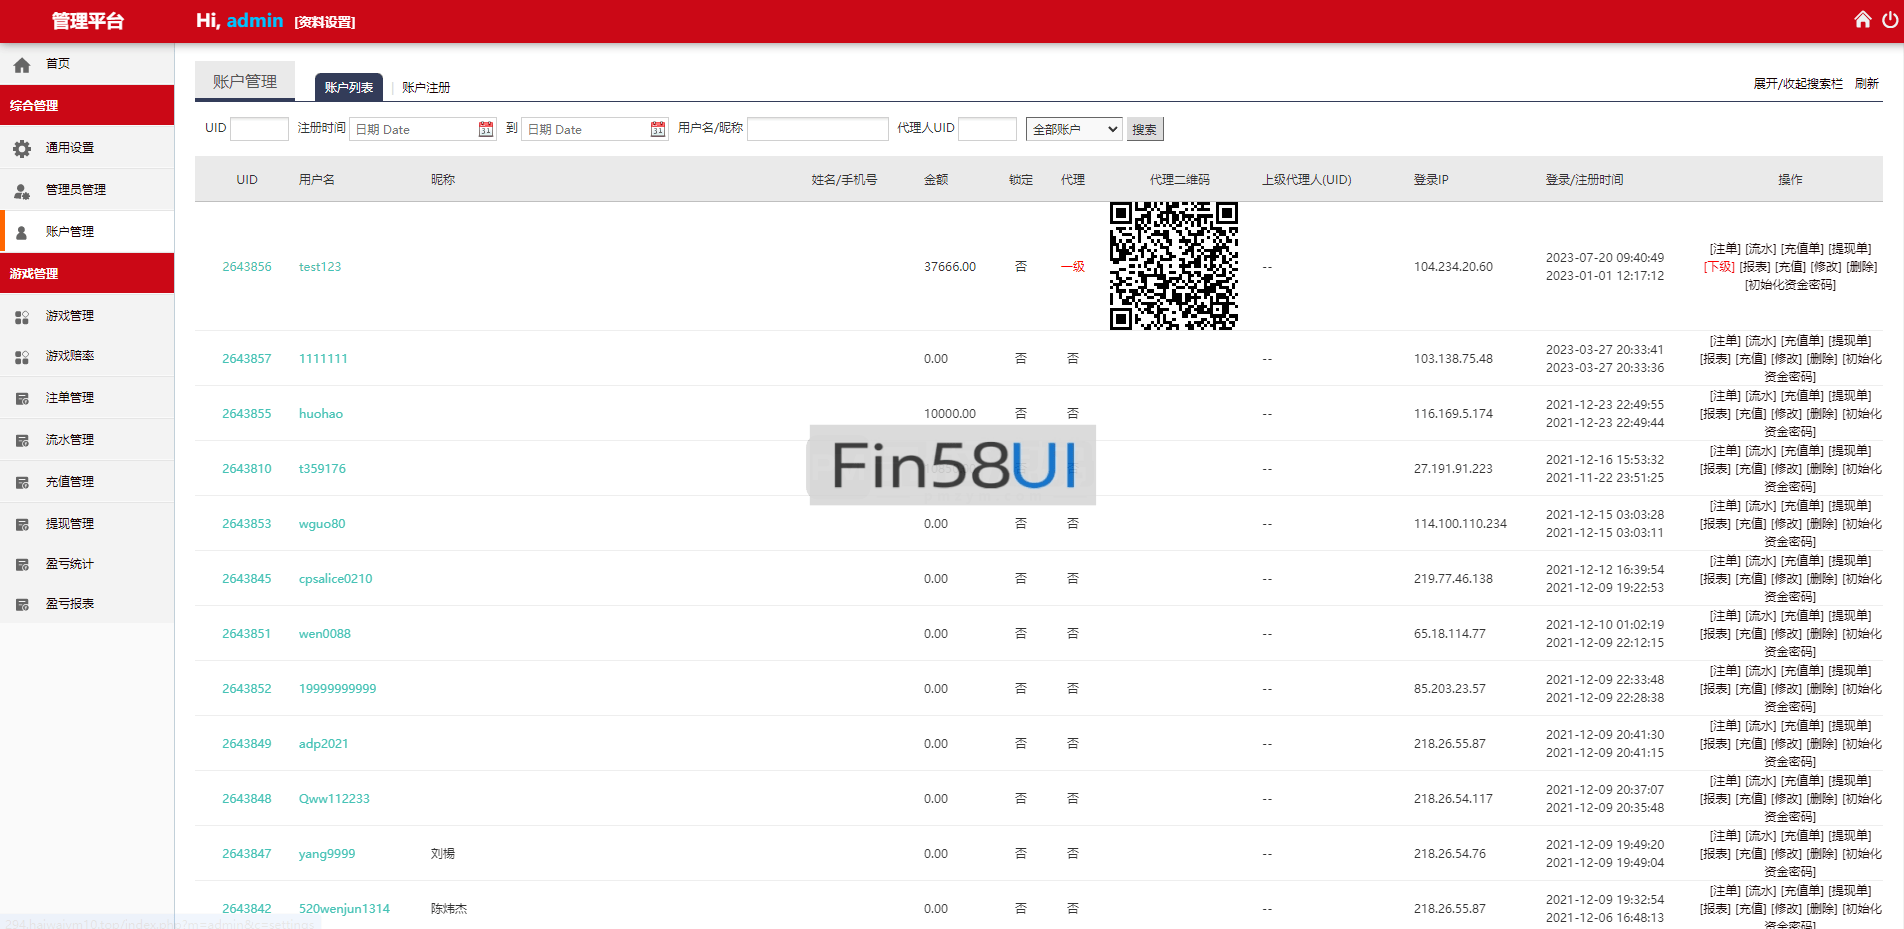Switch to the 账户列表 tab
Viewport: 1904px width, 929px height.
click(x=348, y=87)
